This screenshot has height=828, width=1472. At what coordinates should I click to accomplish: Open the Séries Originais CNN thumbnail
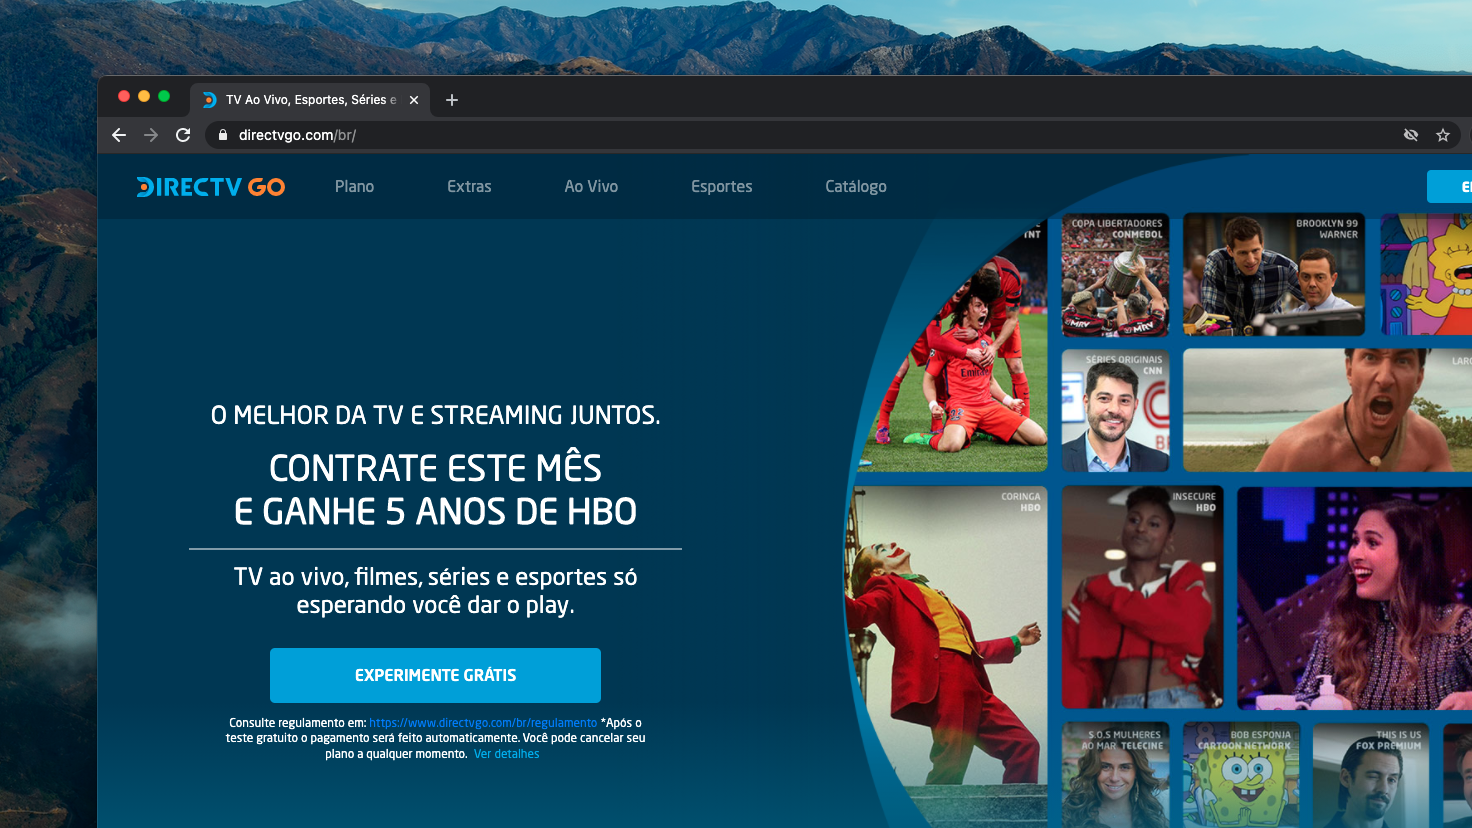[x=1115, y=410]
